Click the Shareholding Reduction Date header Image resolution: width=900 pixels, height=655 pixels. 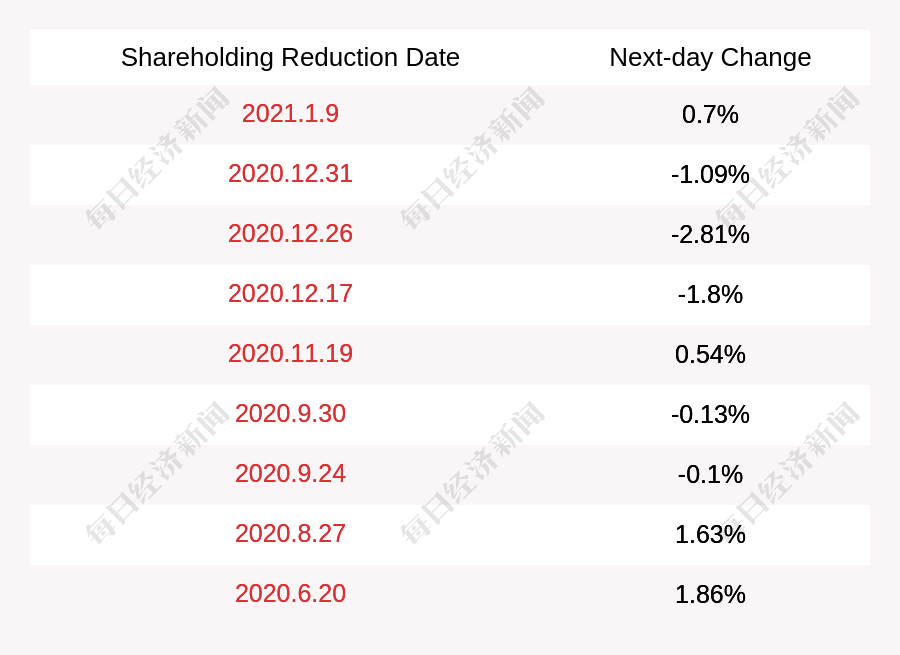click(x=290, y=58)
